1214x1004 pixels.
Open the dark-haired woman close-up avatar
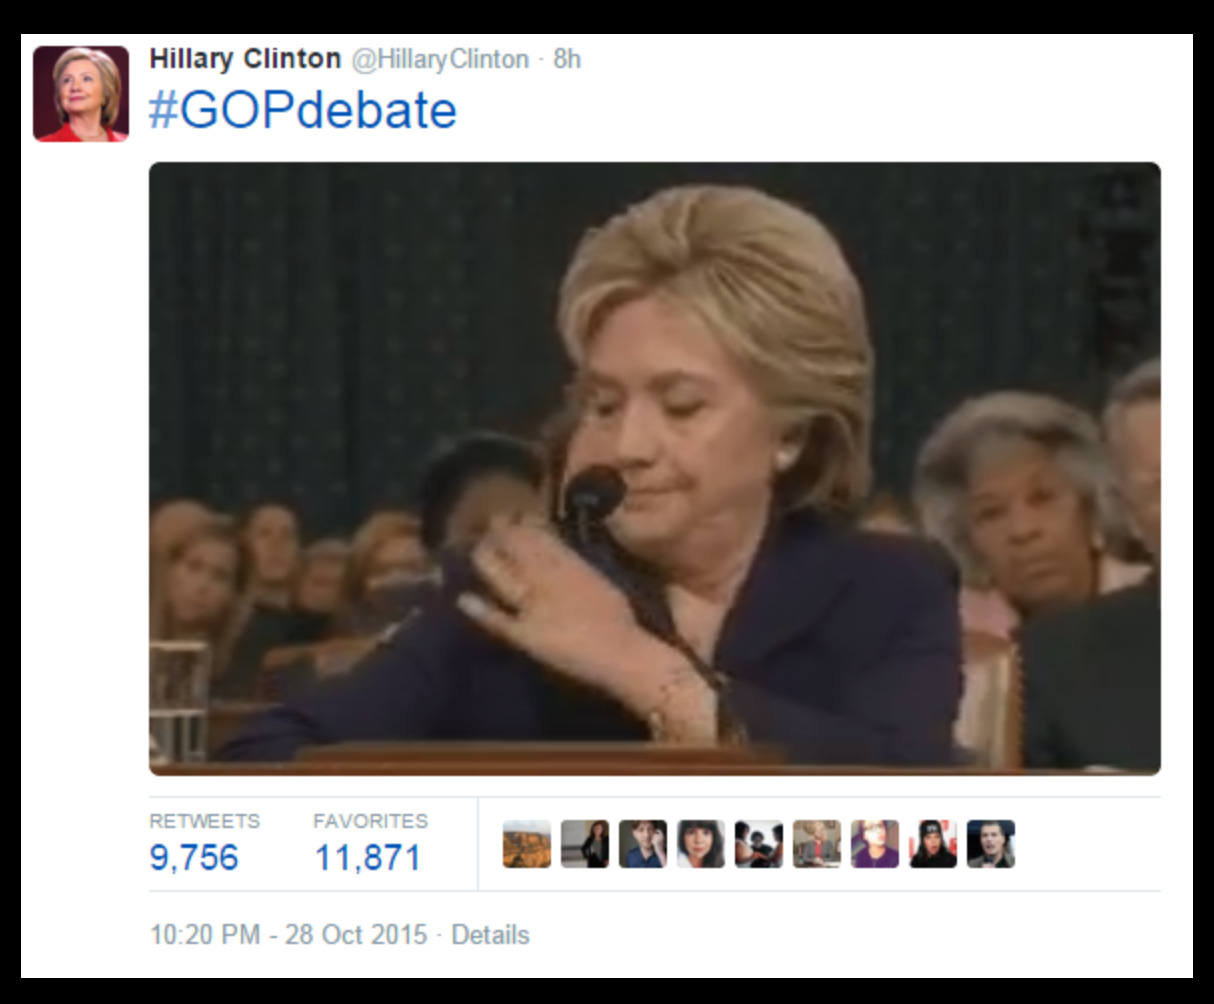click(700, 844)
